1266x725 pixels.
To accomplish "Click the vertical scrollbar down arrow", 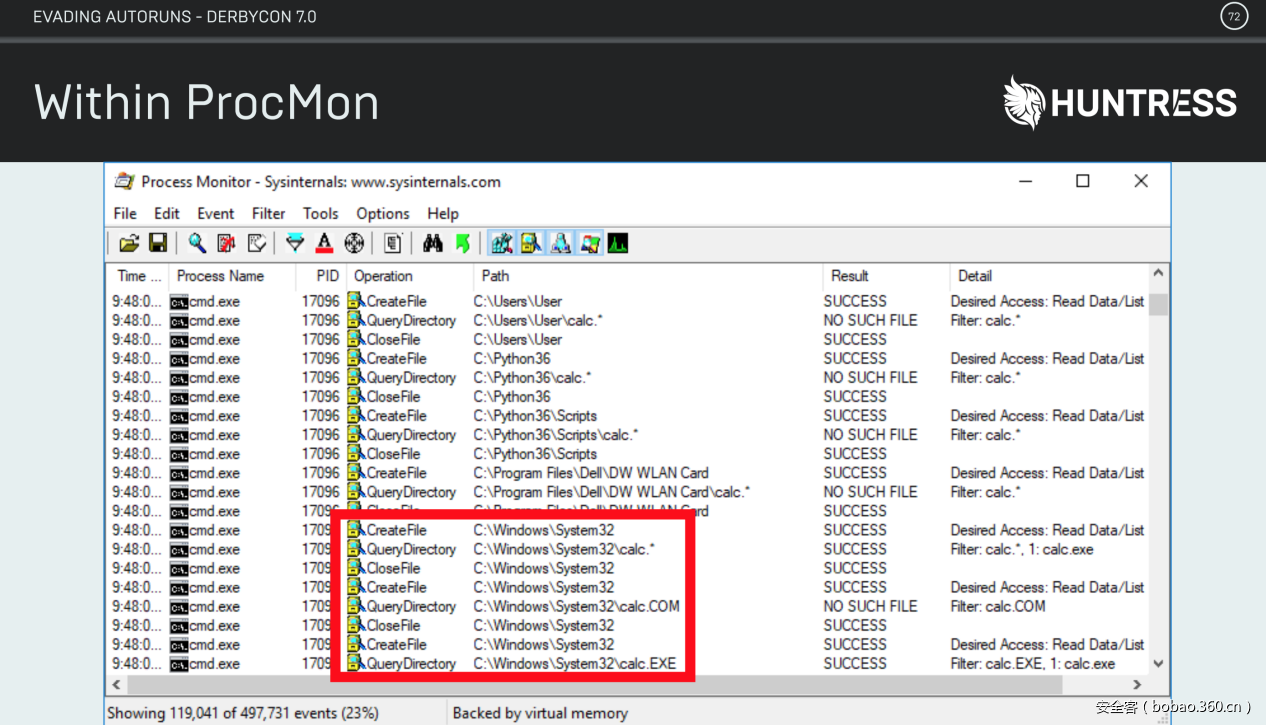I will [x=1158, y=663].
